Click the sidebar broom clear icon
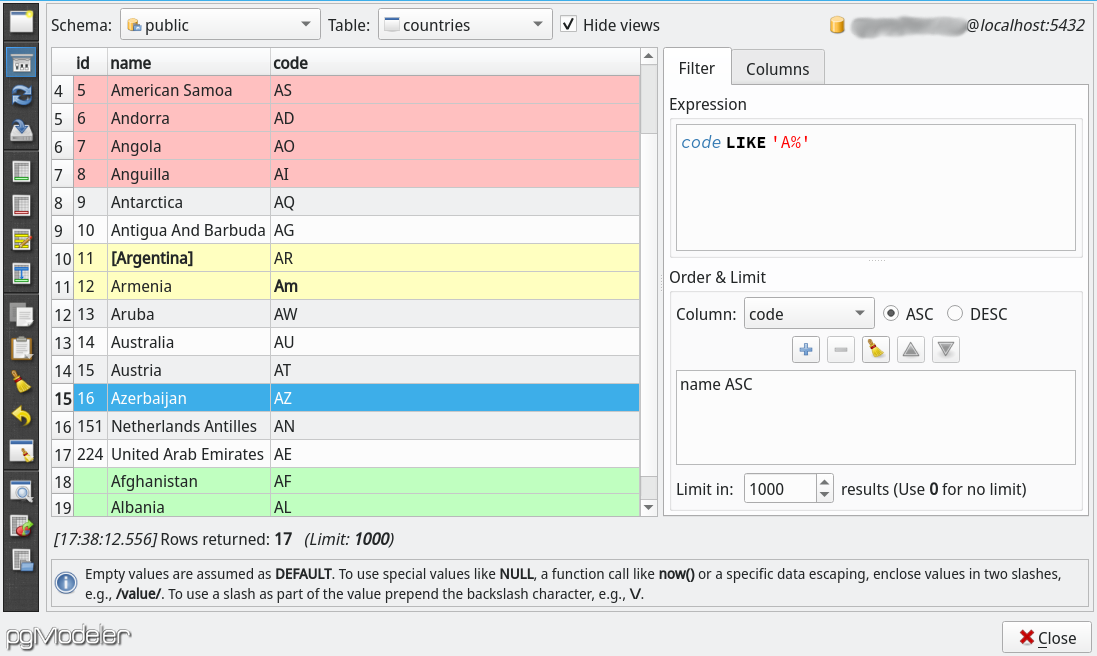 [x=21, y=383]
